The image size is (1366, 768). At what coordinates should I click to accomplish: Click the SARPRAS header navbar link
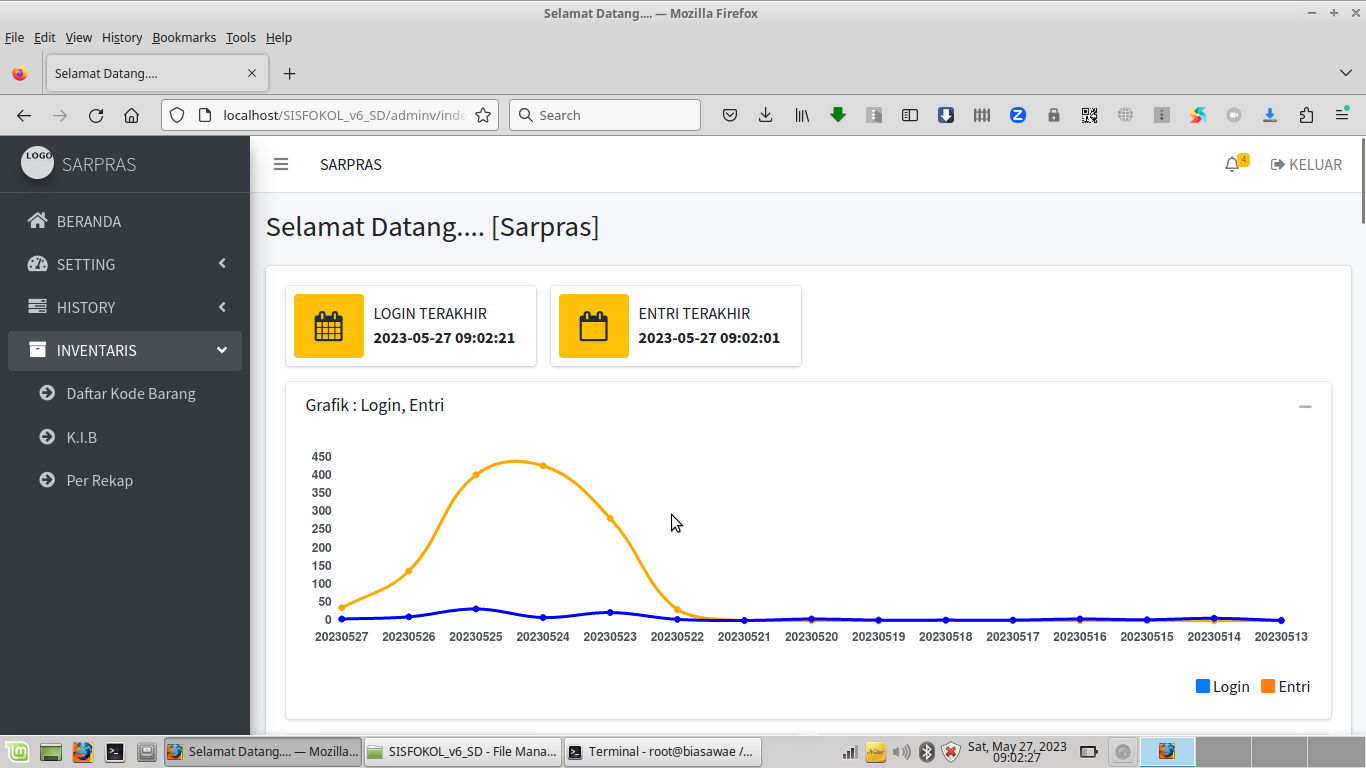point(351,164)
